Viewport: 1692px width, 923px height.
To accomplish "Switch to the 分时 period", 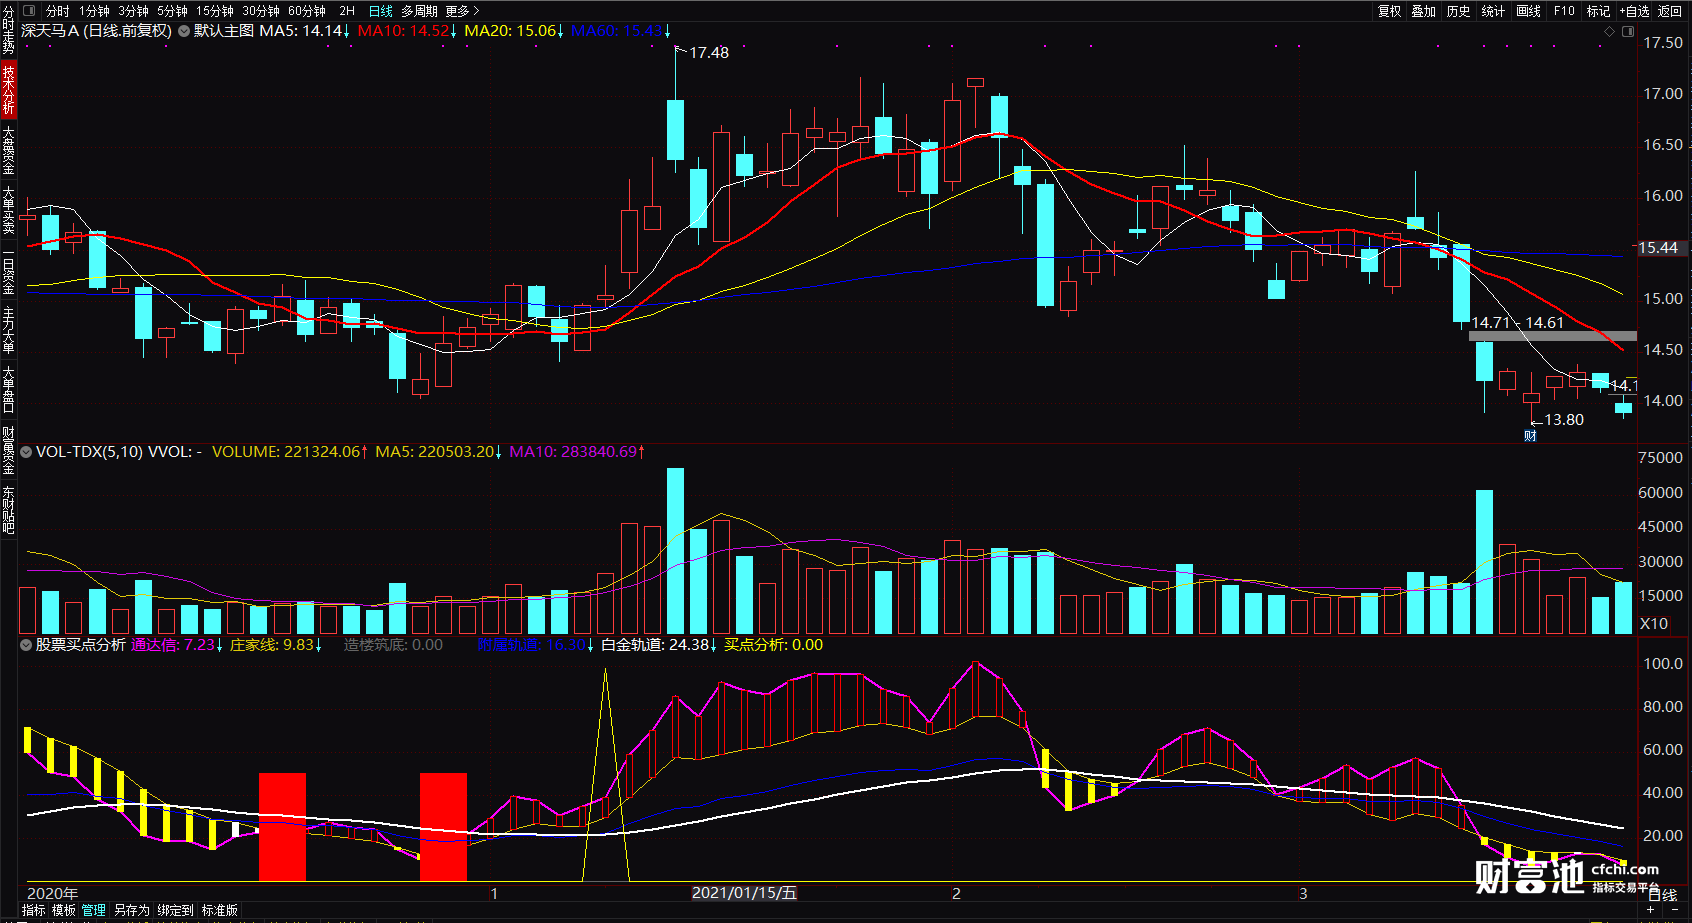I will coord(58,11).
